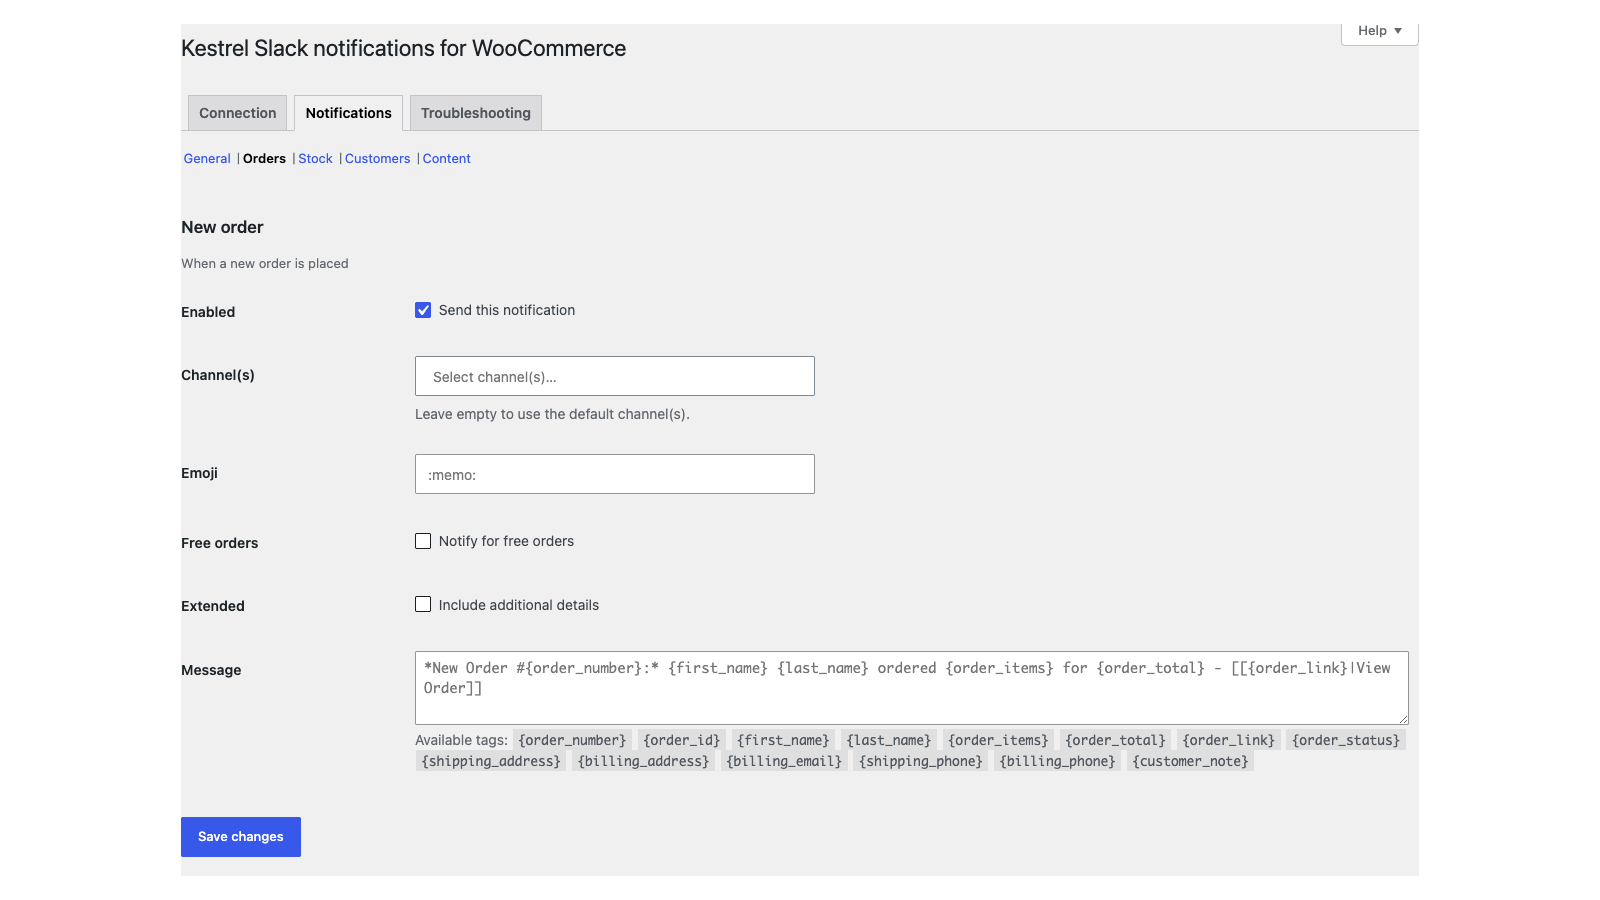Click the Save changes button
Image resolution: width=1600 pixels, height=900 pixels.
pos(241,837)
